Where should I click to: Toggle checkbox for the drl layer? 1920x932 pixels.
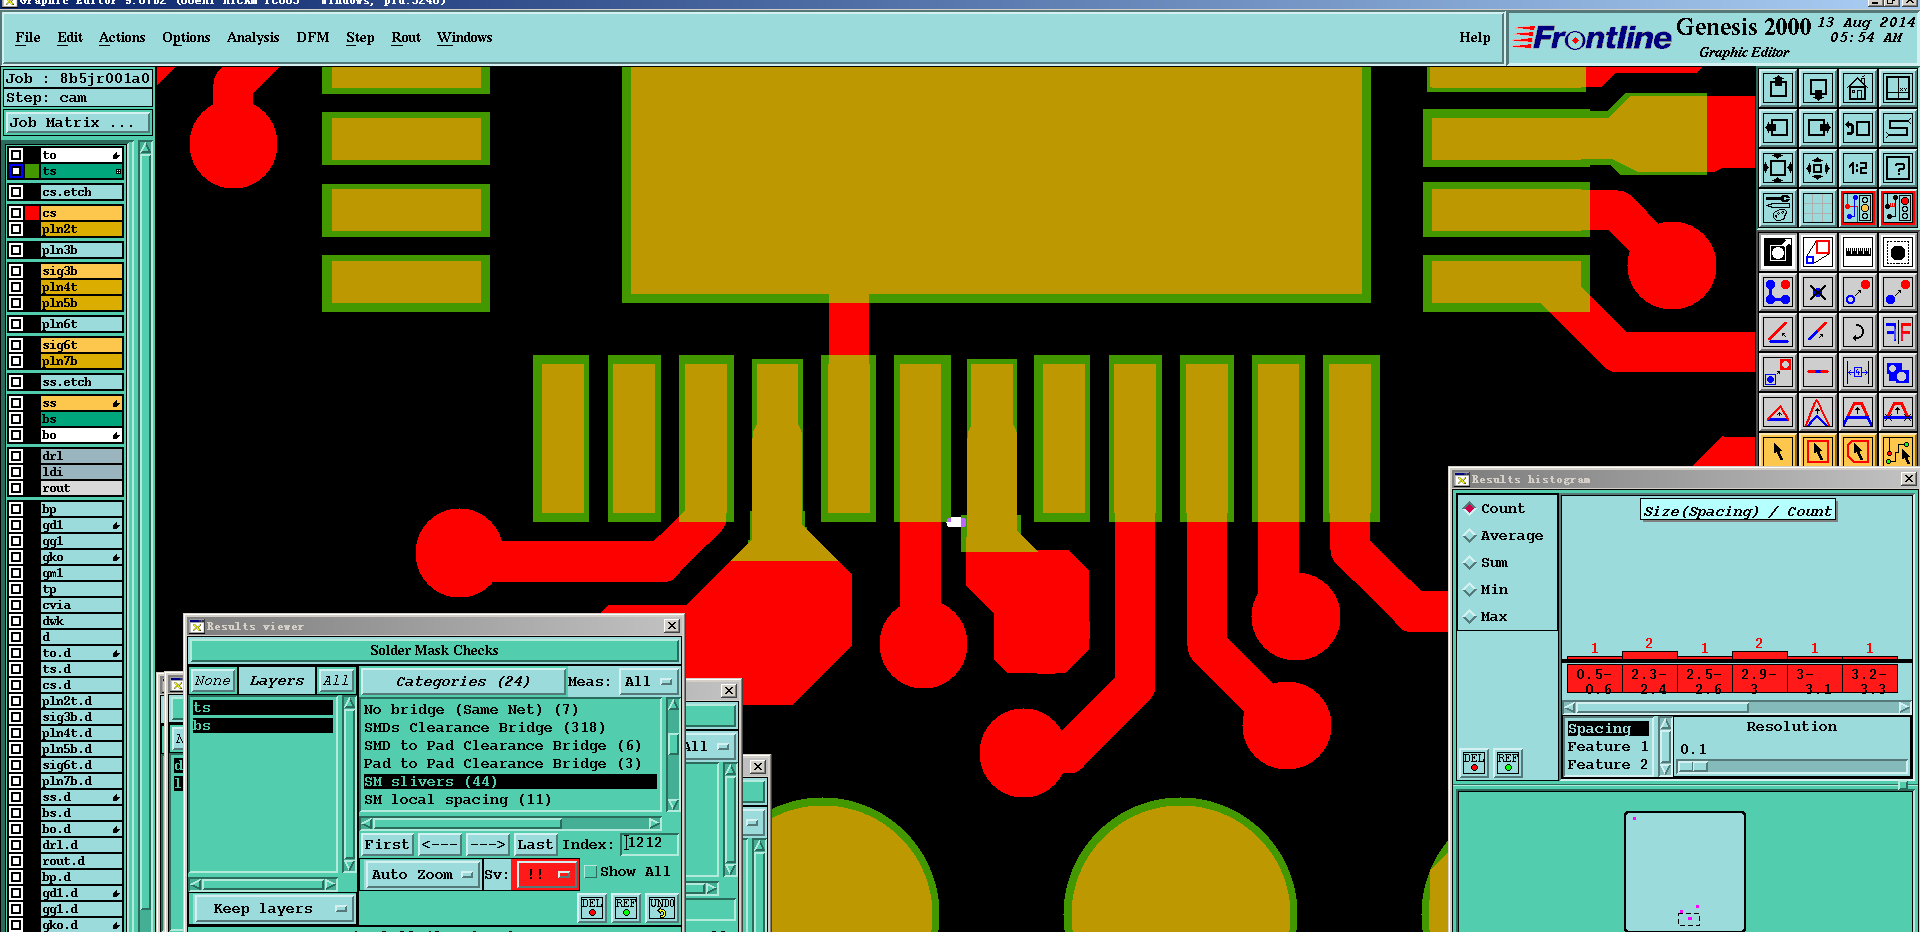(16, 456)
